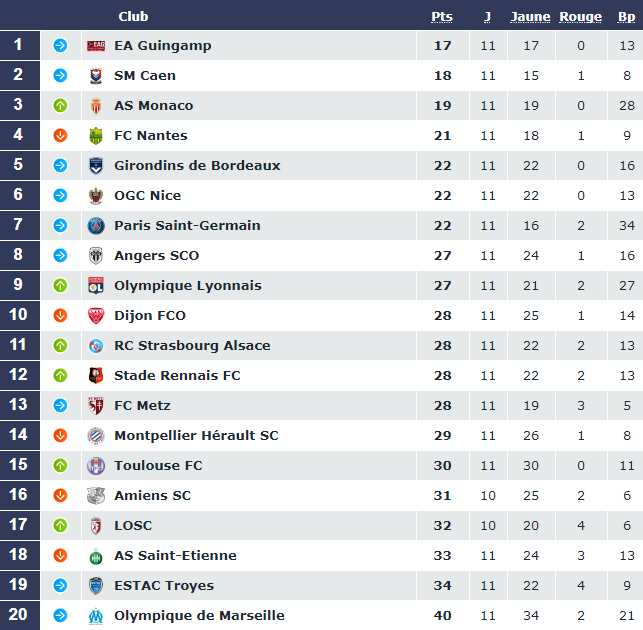Click the orange down arrow beside Amiens SC

[60, 496]
